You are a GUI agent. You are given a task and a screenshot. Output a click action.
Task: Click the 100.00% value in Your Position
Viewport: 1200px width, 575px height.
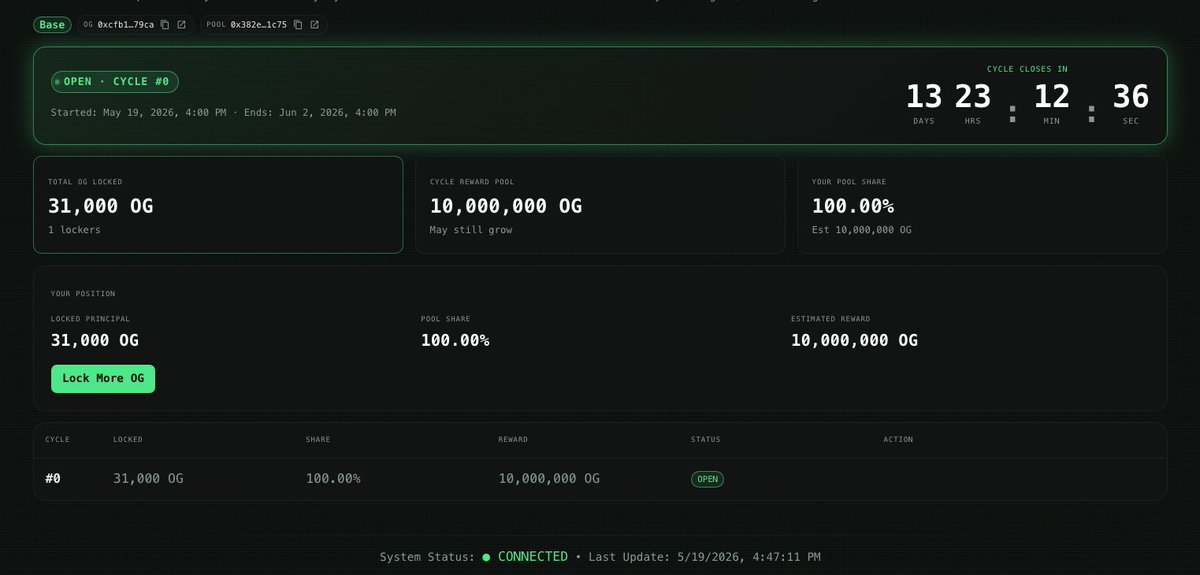tap(455, 340)
